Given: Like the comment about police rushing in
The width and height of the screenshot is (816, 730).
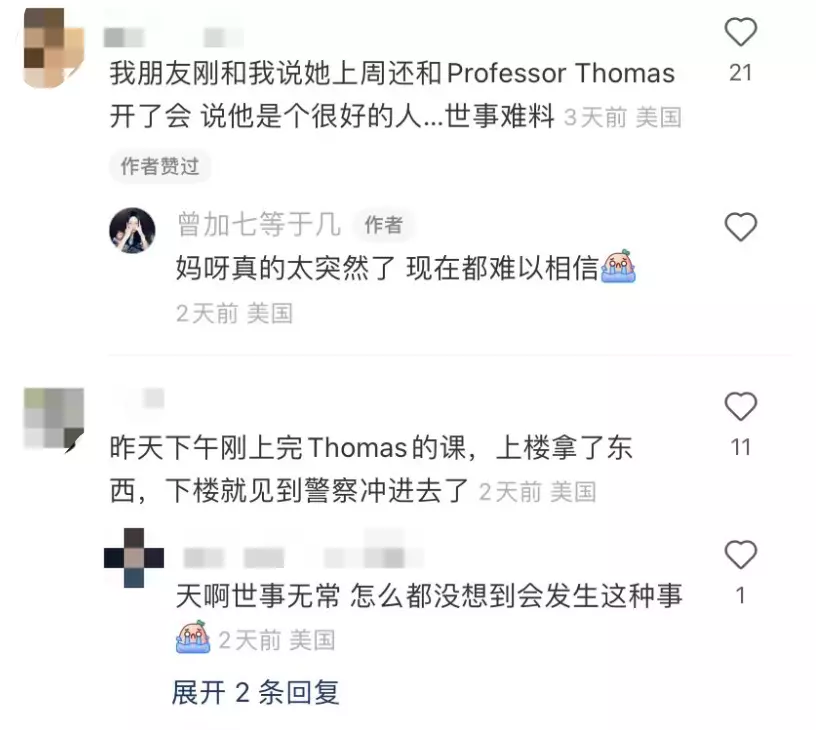Looking at the screenshot, I should (x=740, y=406).
